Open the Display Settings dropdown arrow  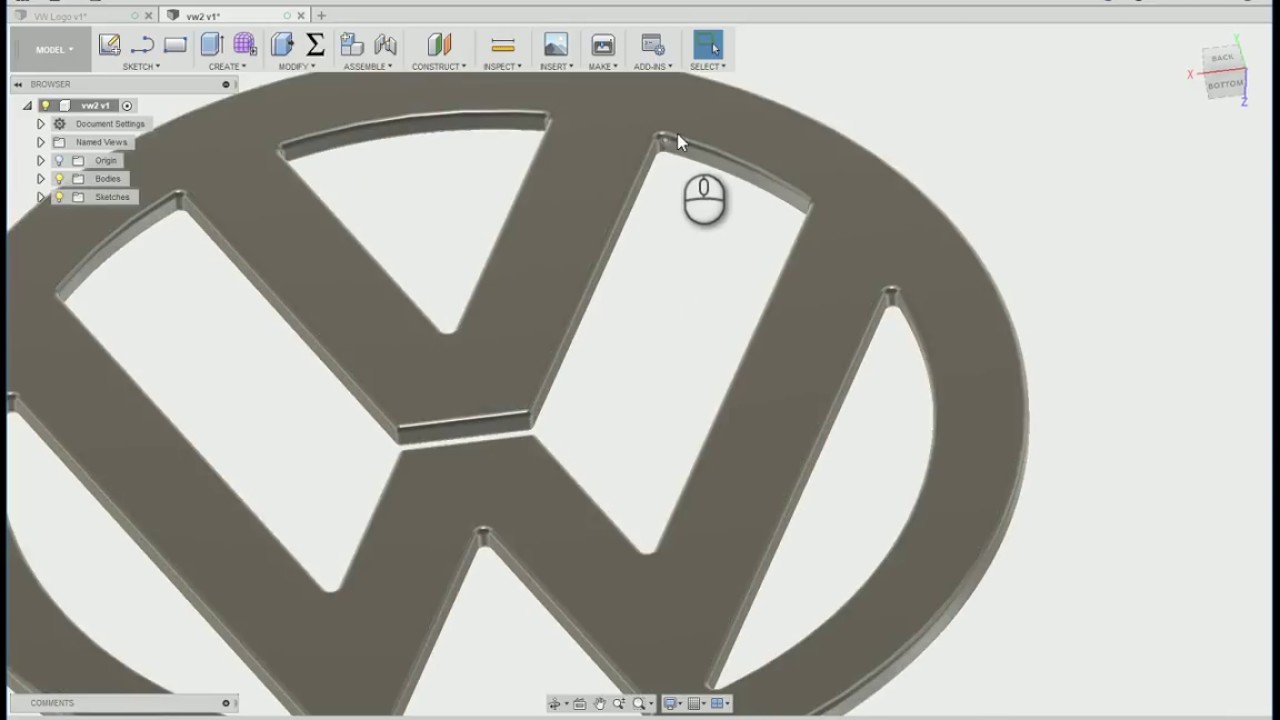(682, 705)
